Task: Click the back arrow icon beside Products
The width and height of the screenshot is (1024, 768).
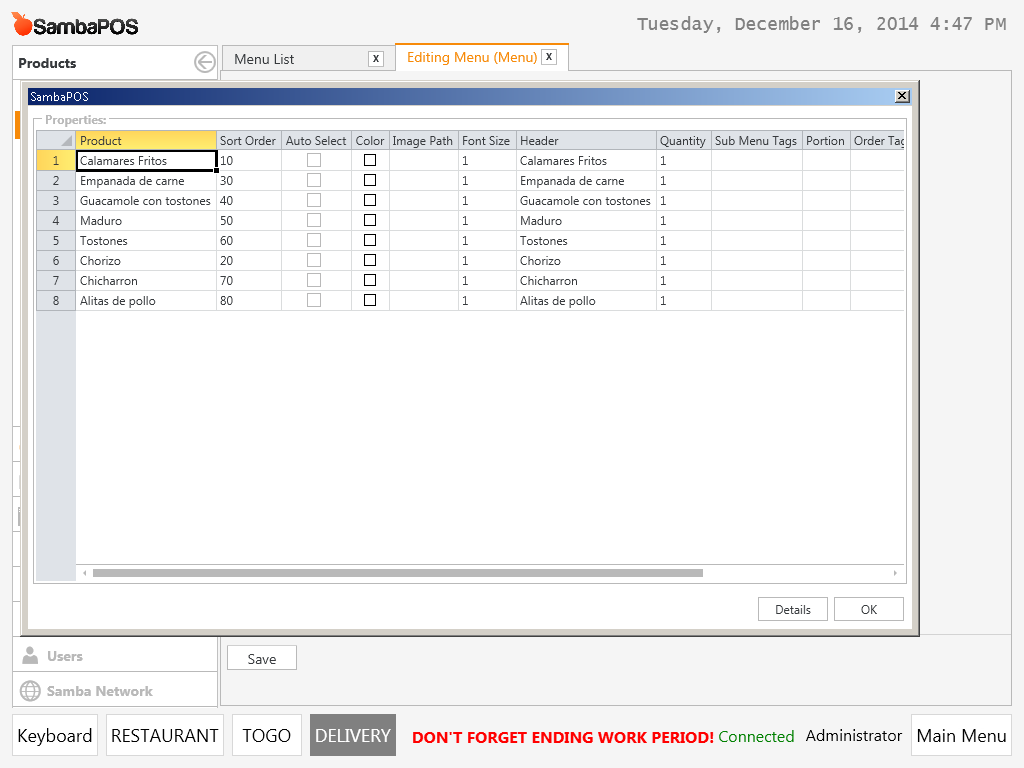Action: [204, 62]
